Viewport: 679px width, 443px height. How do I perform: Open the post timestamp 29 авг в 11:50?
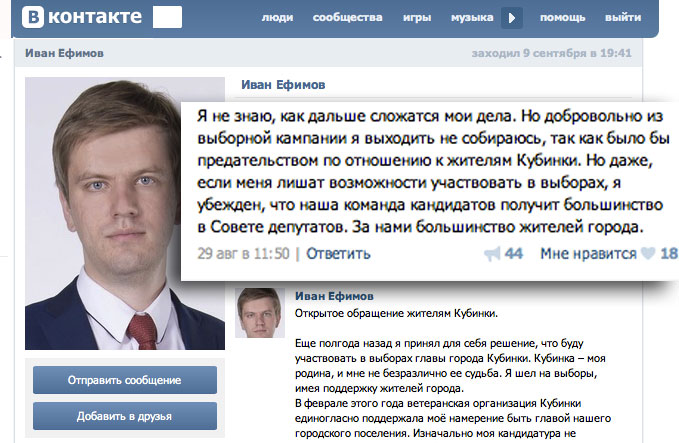pyautogui.click(x=247, y=254)
